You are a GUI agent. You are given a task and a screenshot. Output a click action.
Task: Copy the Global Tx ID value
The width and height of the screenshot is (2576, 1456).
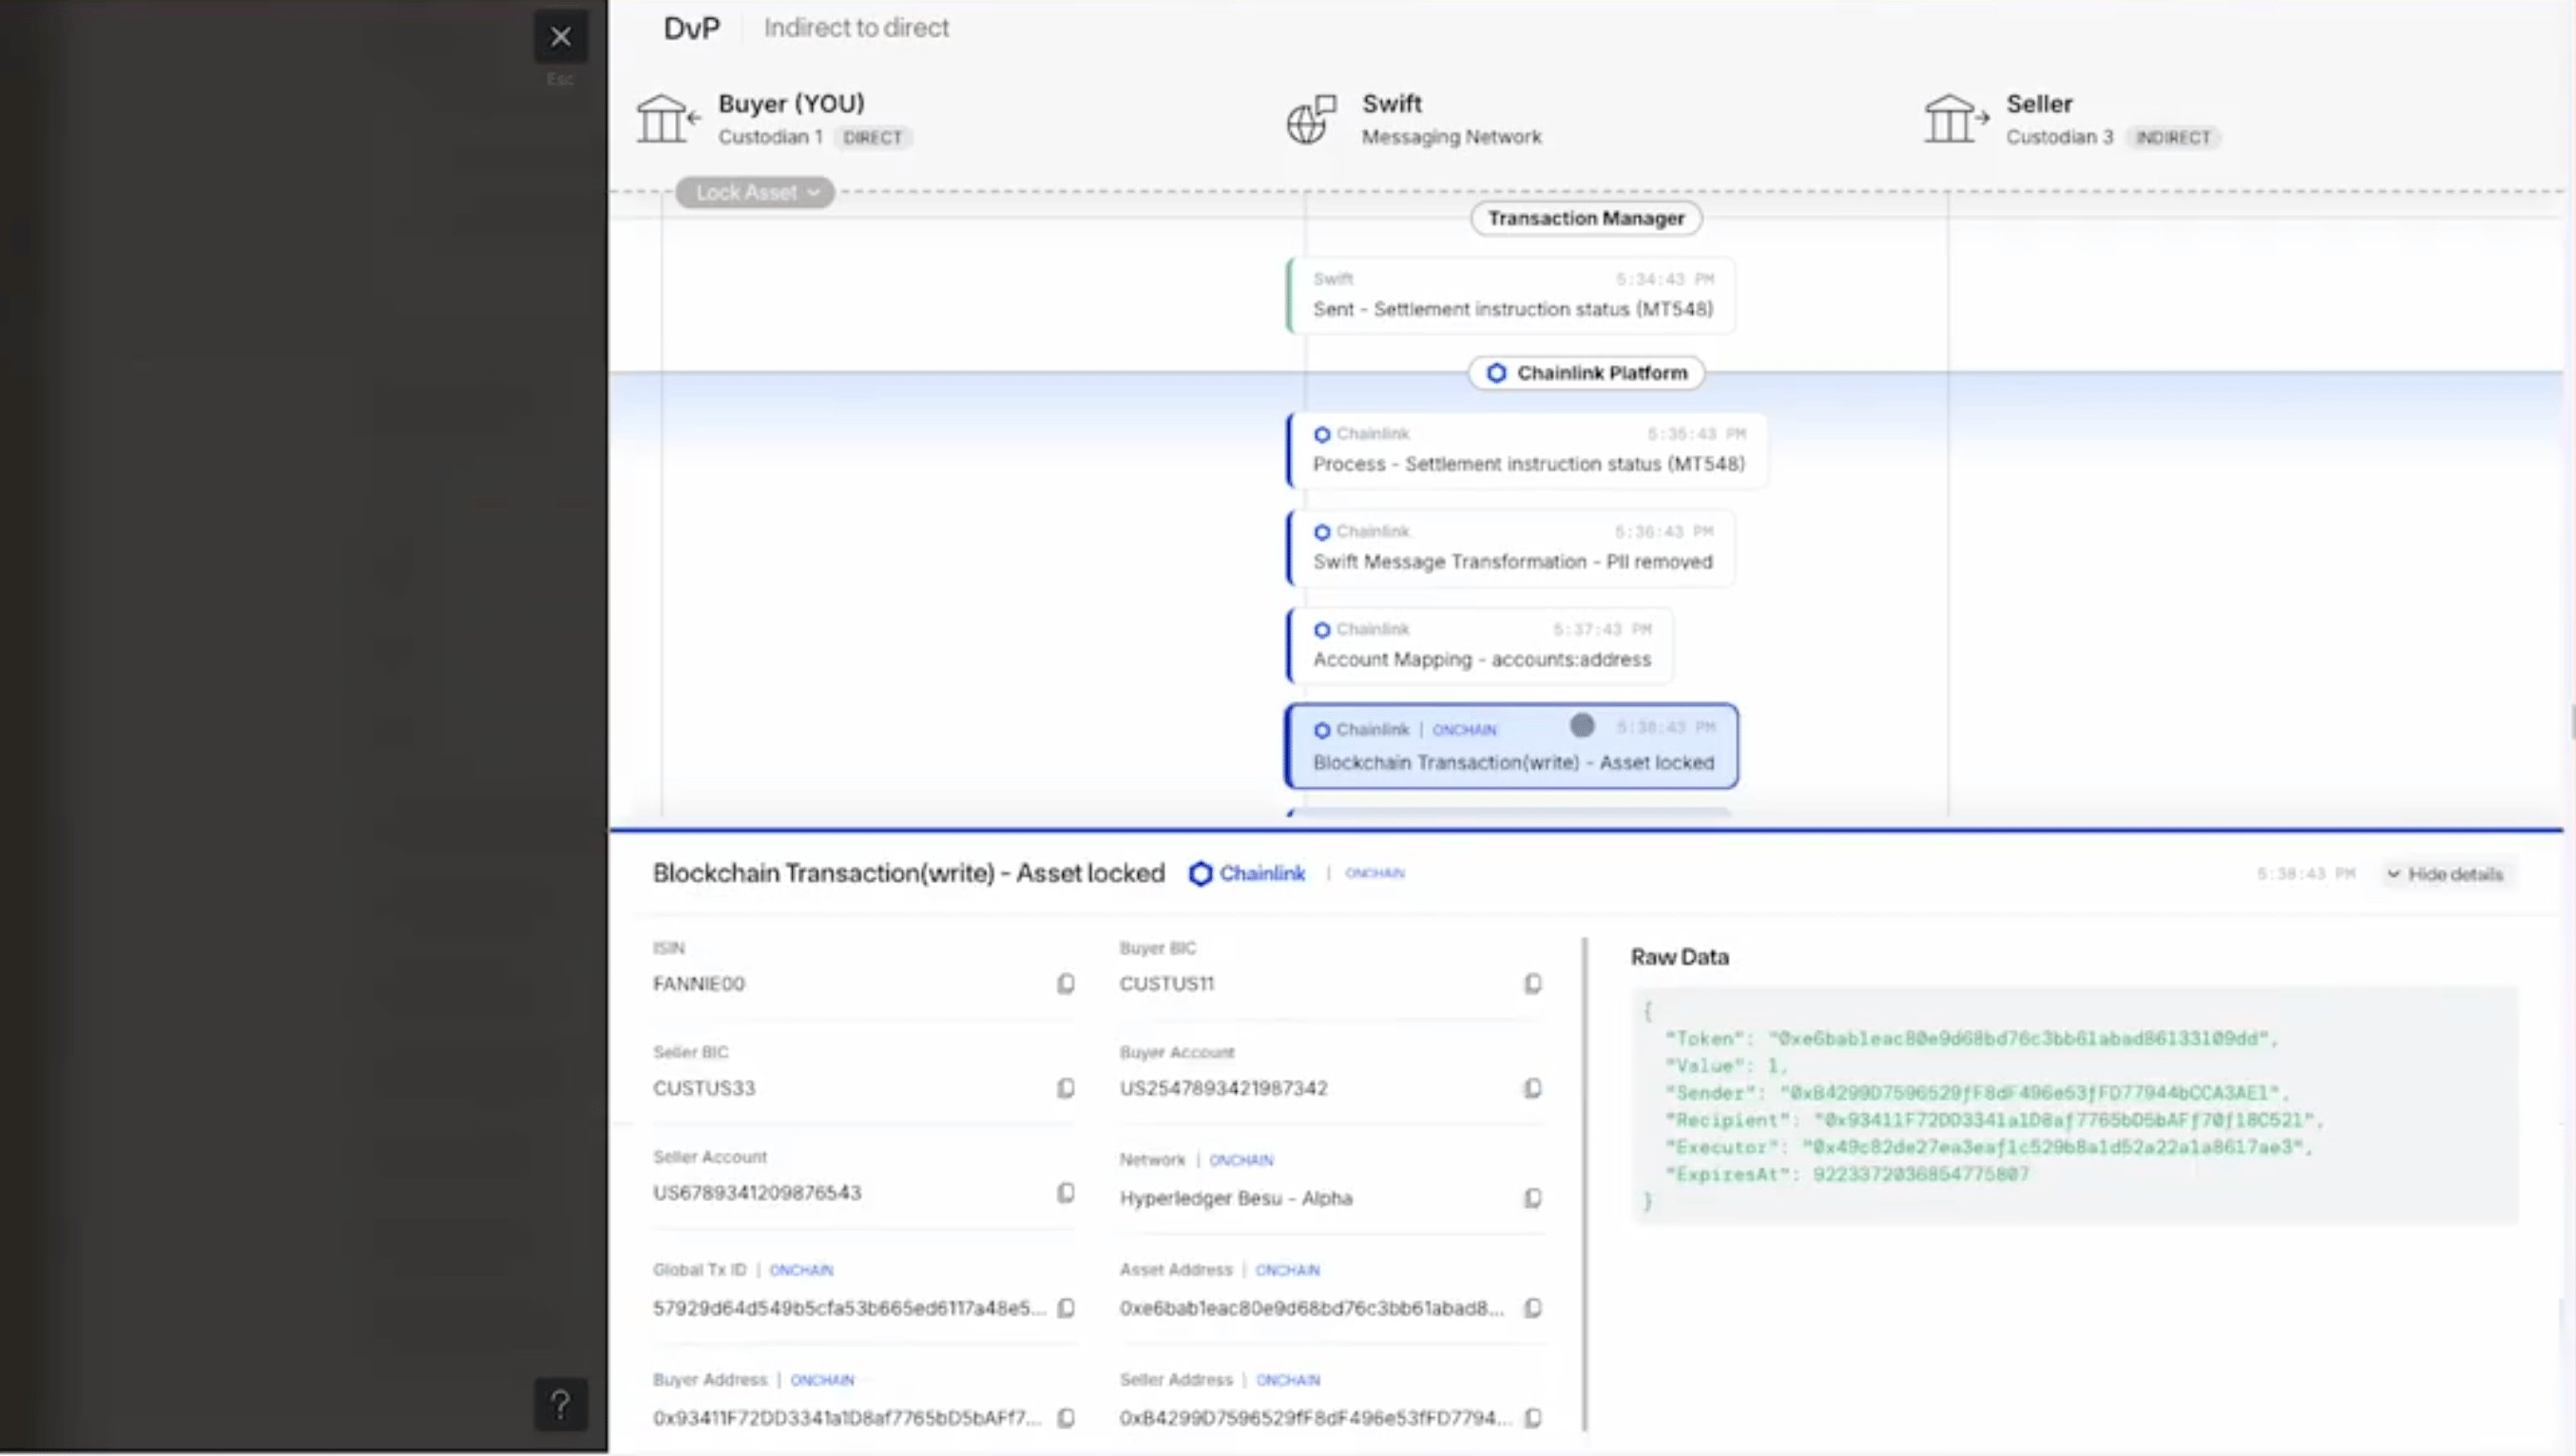coord(1066,1308)
